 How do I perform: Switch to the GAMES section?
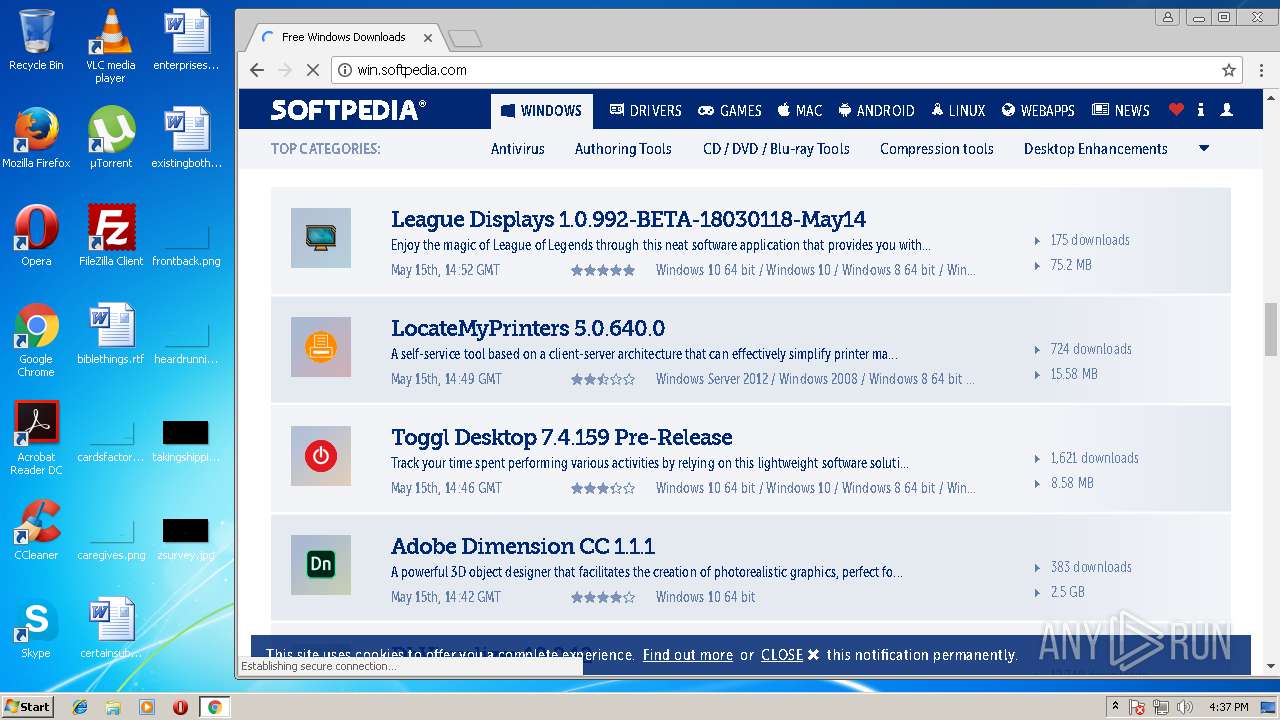pyautogui.click(x=730, y=111)
